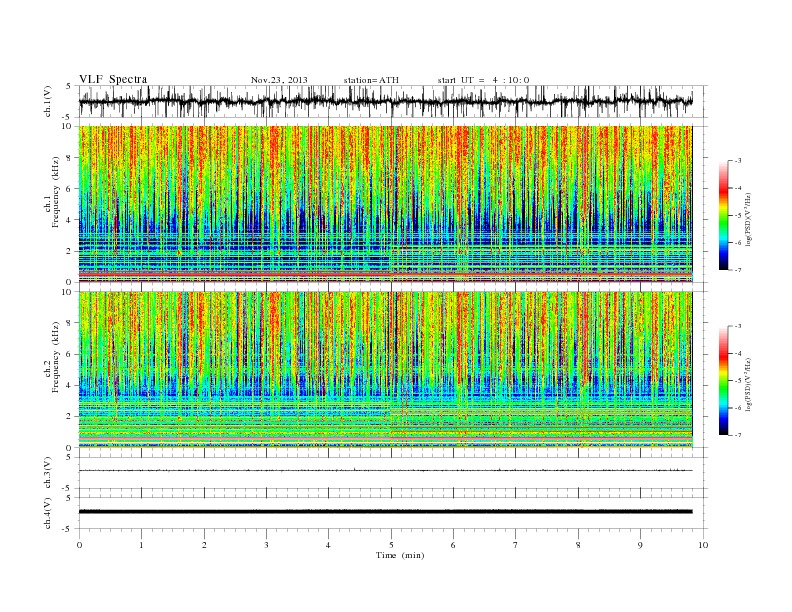Click the "5" tick on the Time axis

tap(391, 545)
